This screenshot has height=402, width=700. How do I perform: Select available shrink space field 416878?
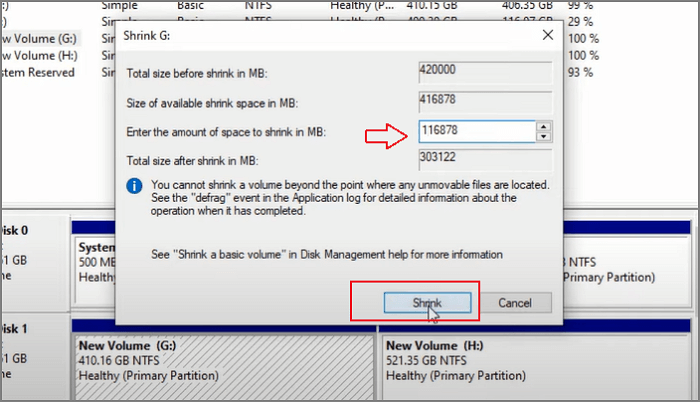[485, 101]
